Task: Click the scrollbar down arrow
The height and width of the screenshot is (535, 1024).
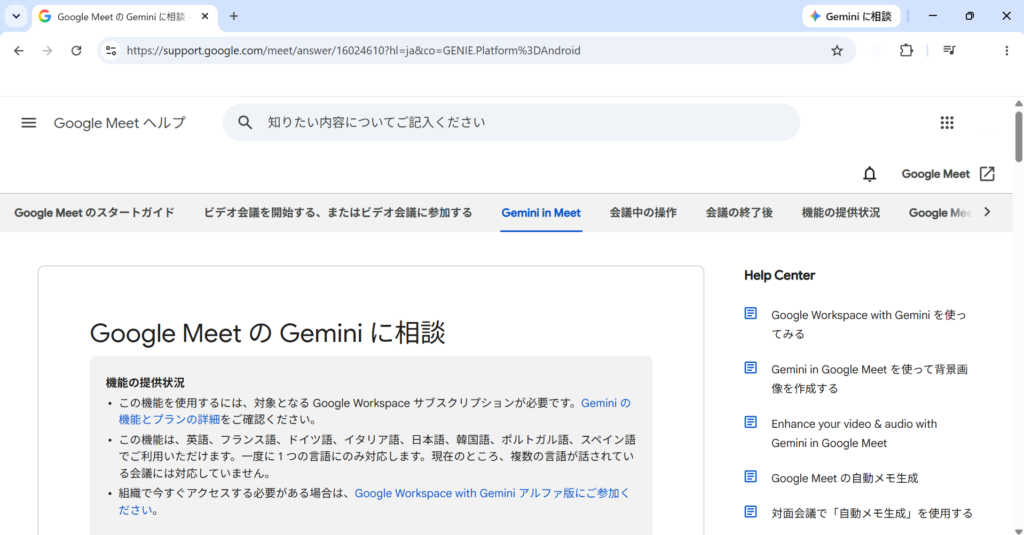Action: [x=1019, y=531]
